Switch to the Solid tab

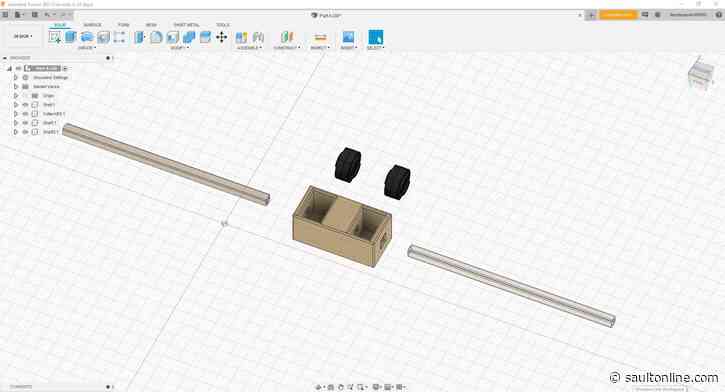pos(60,25)
